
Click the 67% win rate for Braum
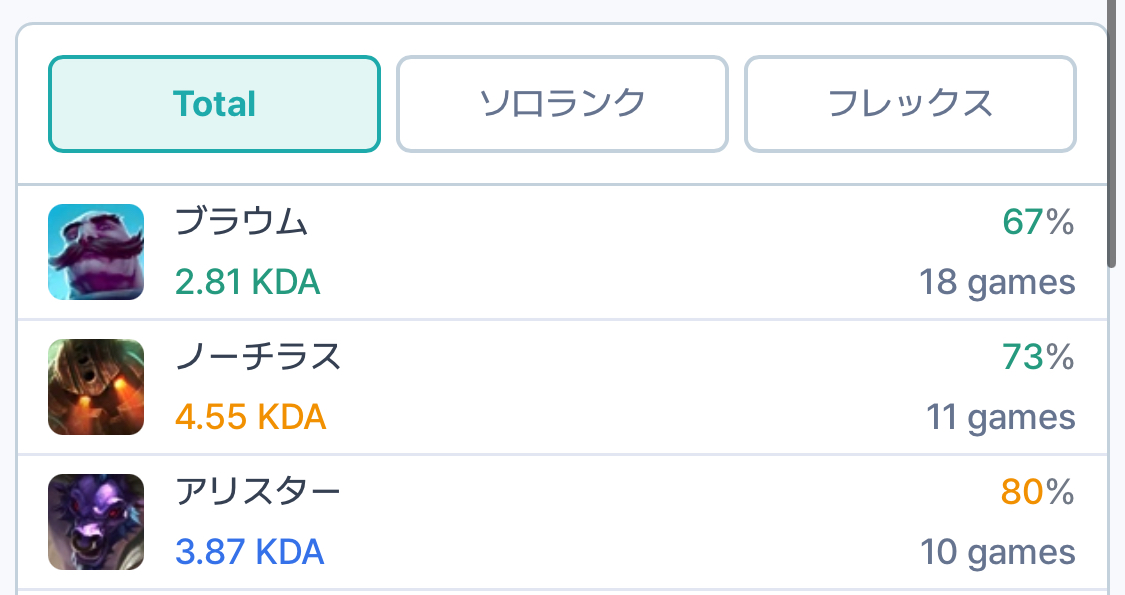pos(1038,223)
